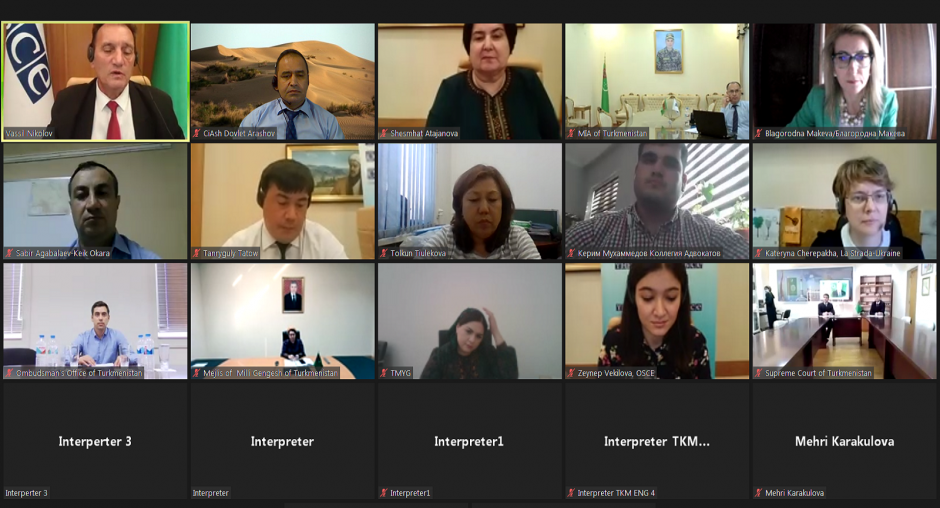The width and height of the screenshot is (940, 508).
Task: Click muted mic icon on Supreme Court tile
Action: pyautogui.click(x=758, y=373)
